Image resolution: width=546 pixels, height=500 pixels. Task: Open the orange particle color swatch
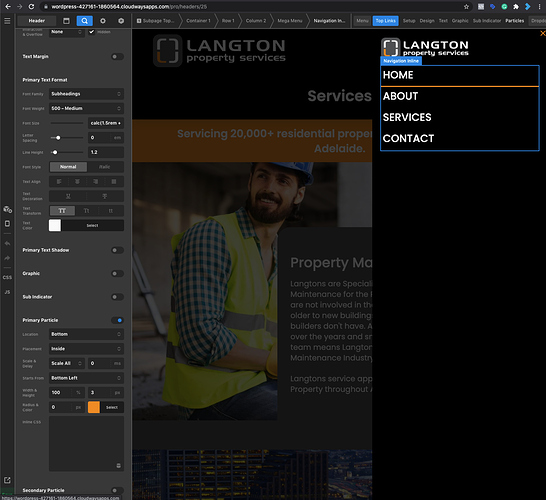click(x=94, y=407)
